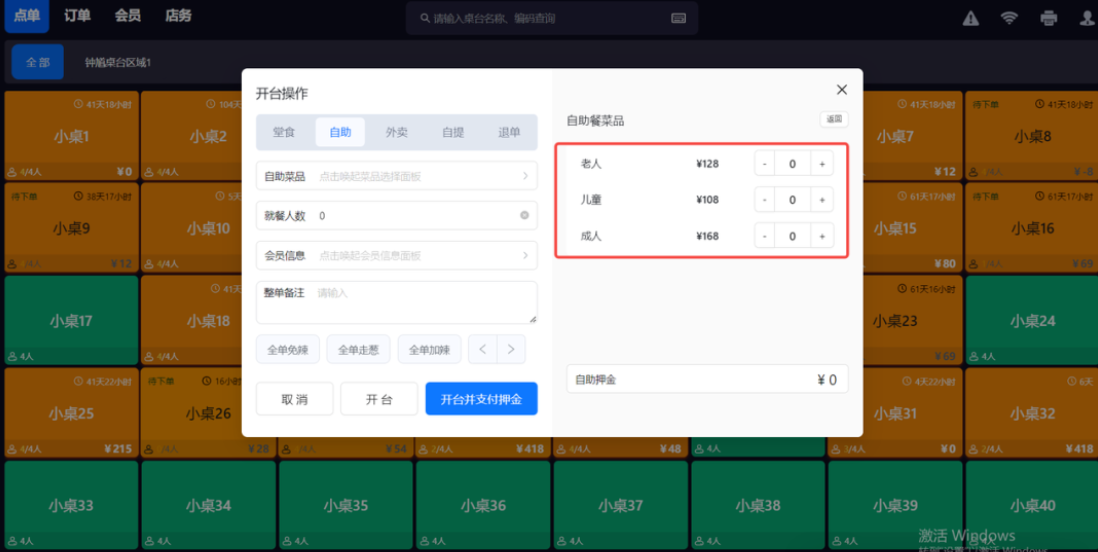Image resolution: width=1098 pixels, height=552 pixels.
Task: Close the 开台操作 dialog with the X
Action: (841, 90)
